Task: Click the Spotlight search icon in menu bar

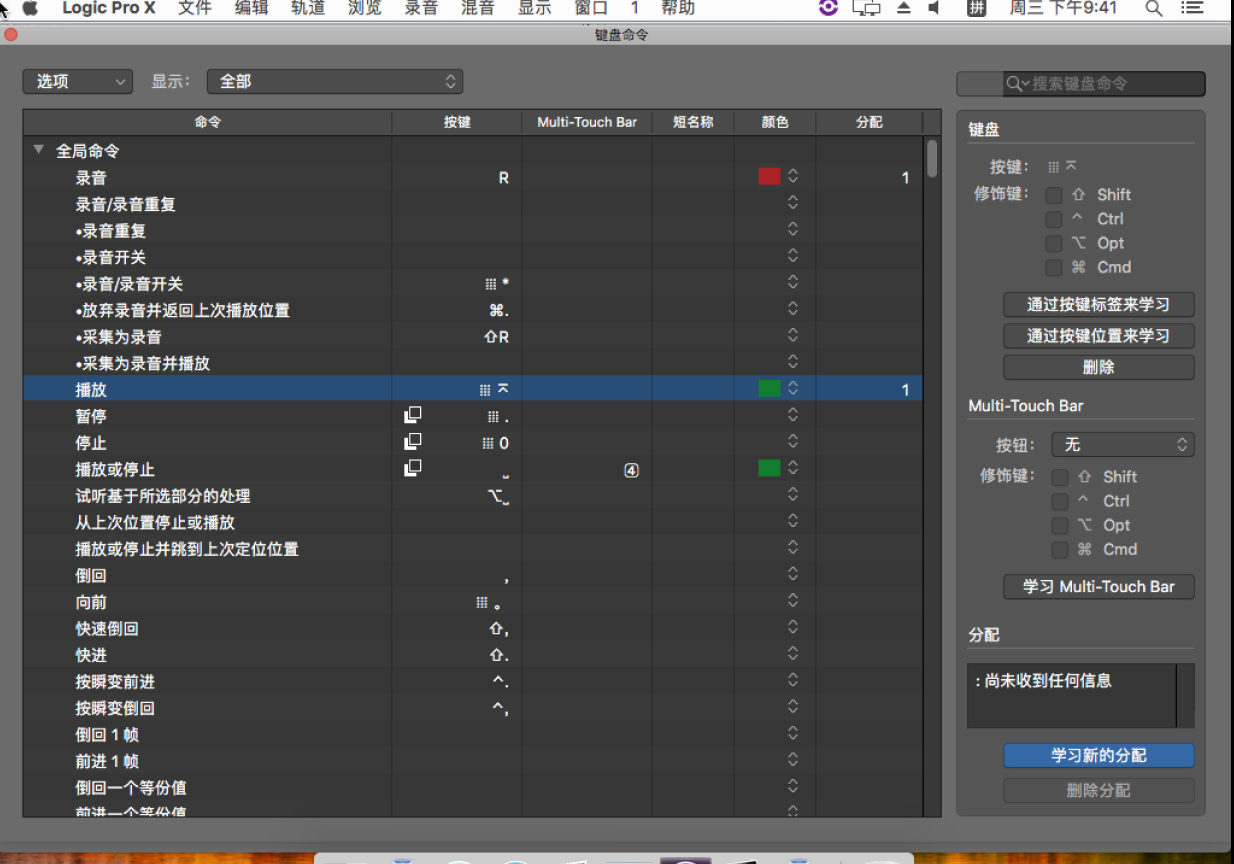Action: [1153, 8]
